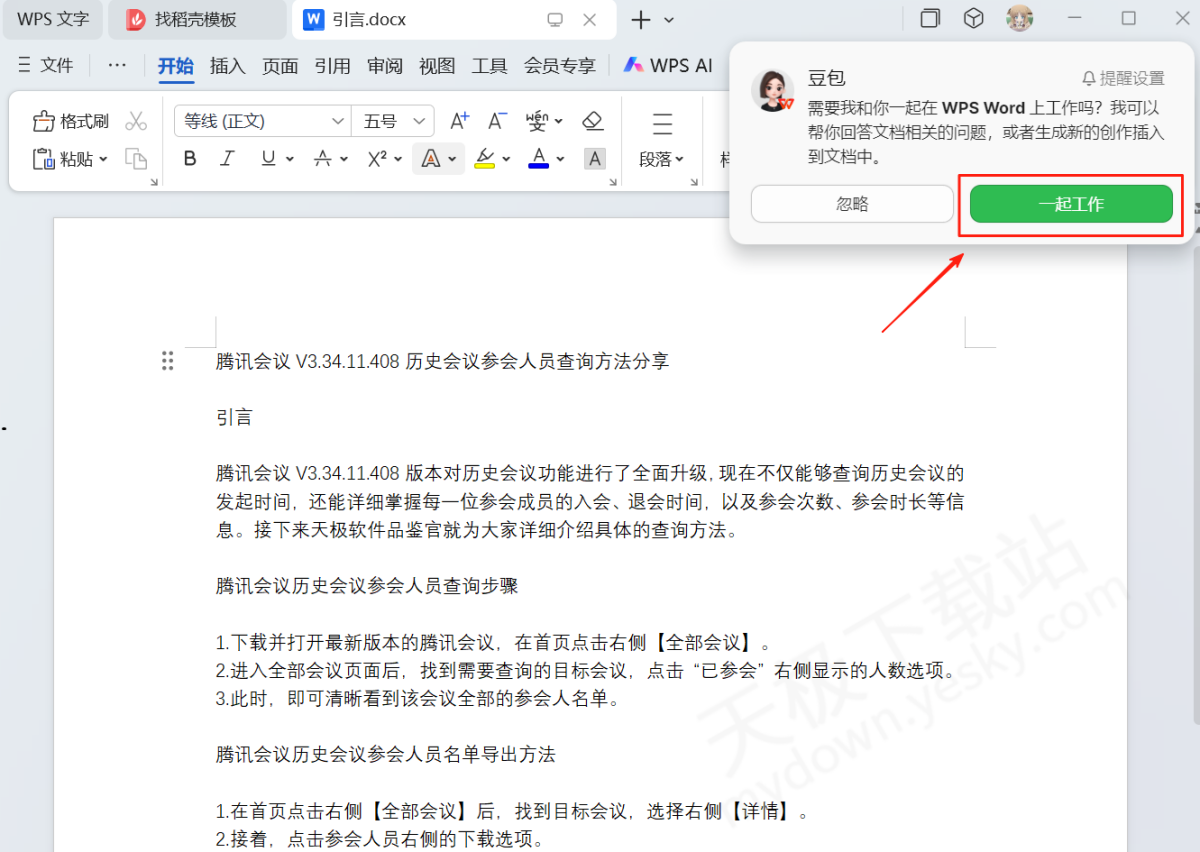The image size is (1200, 852).
Task: Switch to the WPS 文字 tab
Action: [x=53, y=20]
